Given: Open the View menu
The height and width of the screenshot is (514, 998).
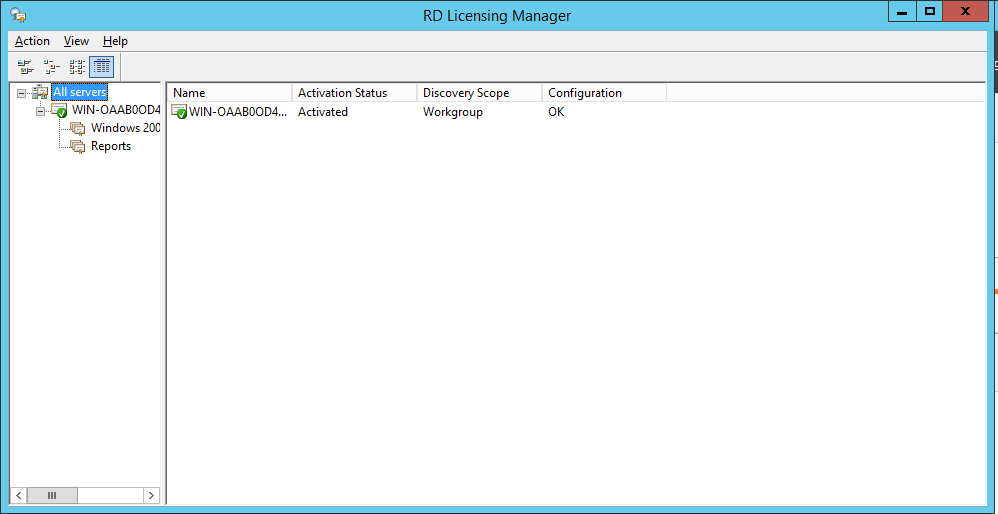Looking at the screenshot, I should (x=76, y=41).
